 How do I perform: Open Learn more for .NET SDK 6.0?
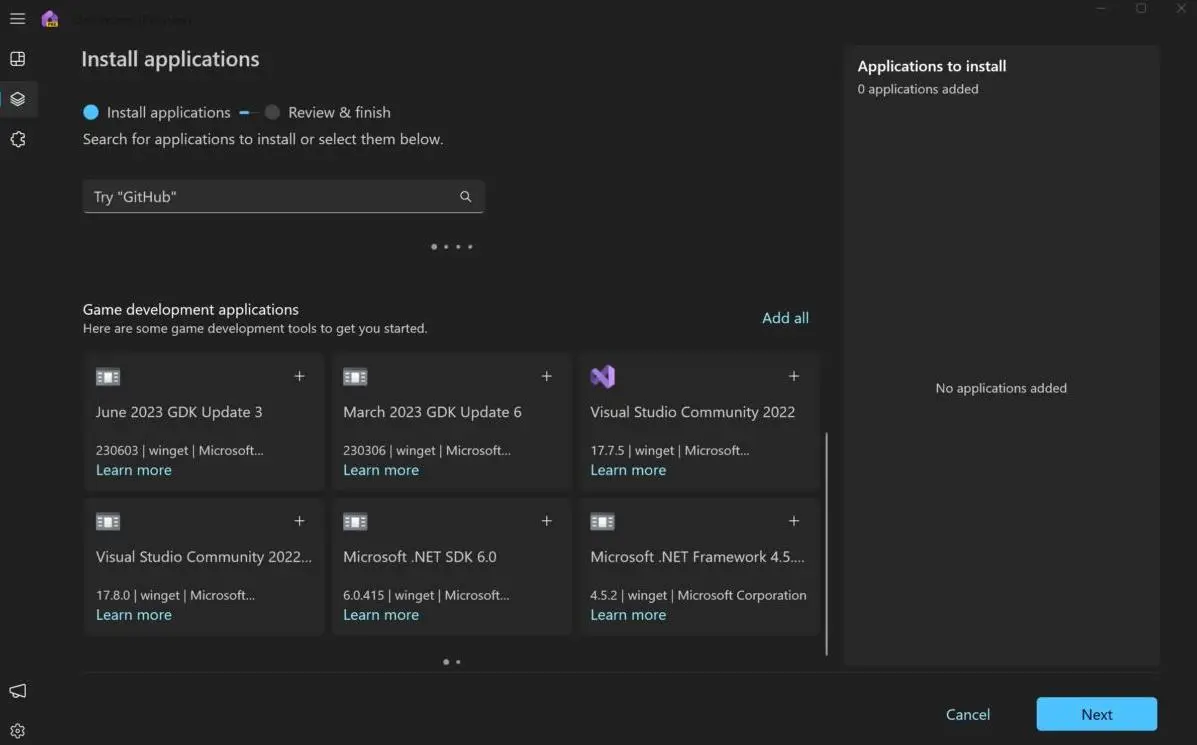381,615
